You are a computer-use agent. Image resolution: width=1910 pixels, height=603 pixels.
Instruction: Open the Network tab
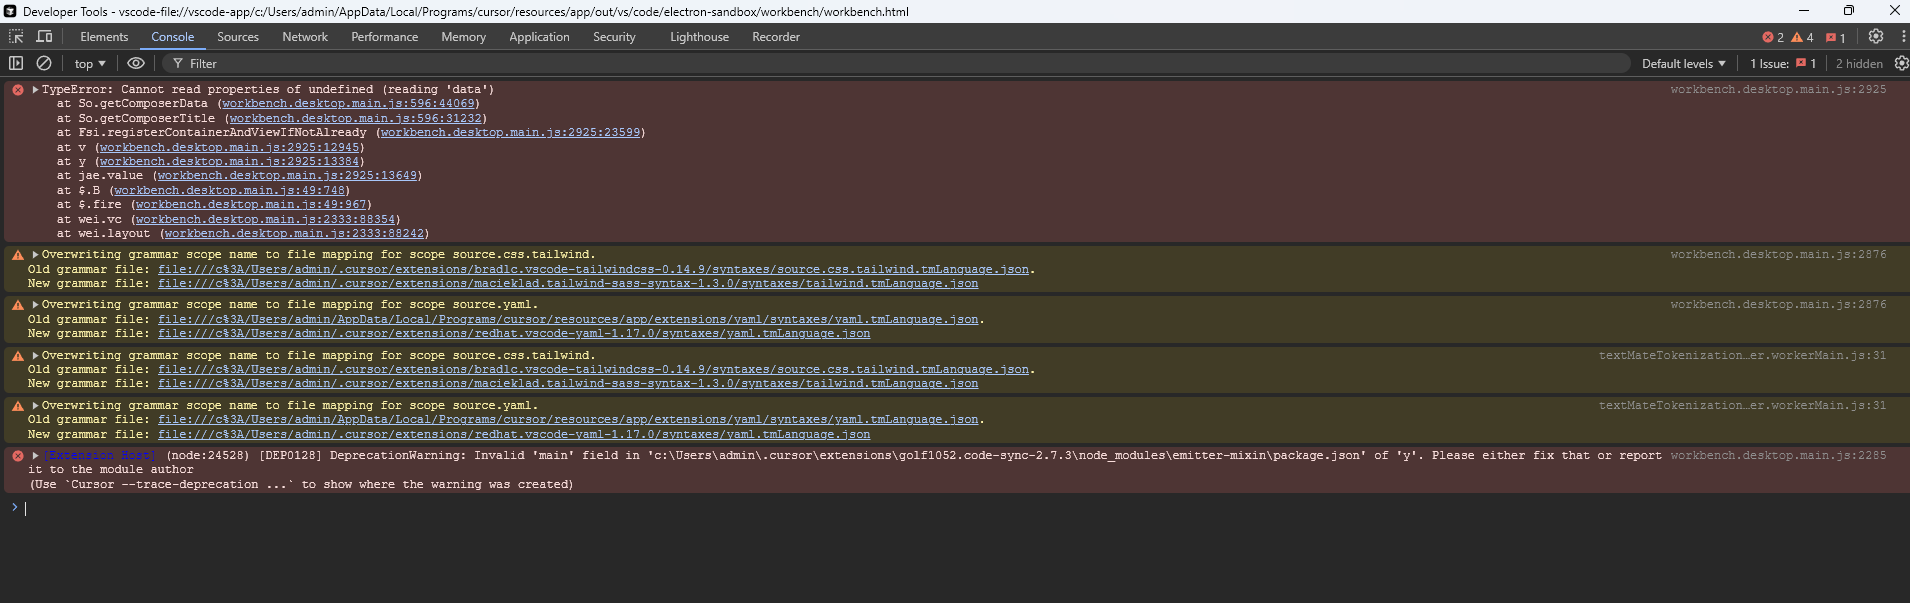305,37
